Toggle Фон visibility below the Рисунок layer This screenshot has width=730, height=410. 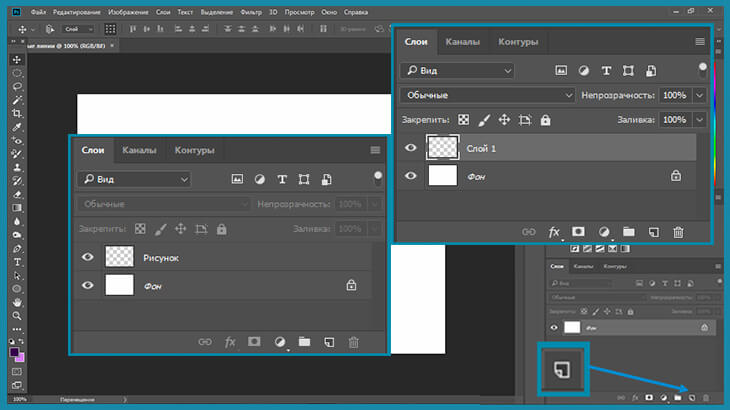pos(88,285)
